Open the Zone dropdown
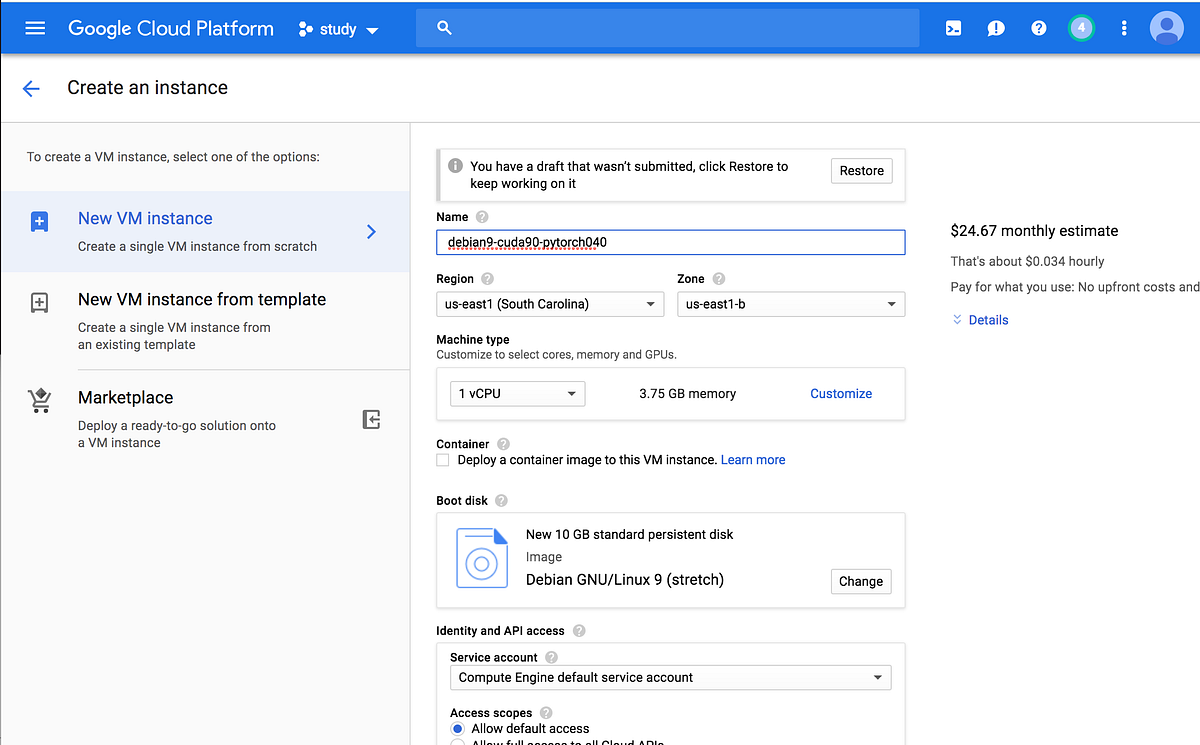1200x745 pixels. click(x=790, y=303)
